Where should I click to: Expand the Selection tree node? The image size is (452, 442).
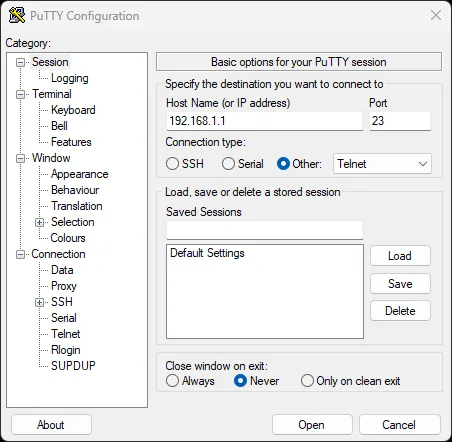click(x=39, y=222)
